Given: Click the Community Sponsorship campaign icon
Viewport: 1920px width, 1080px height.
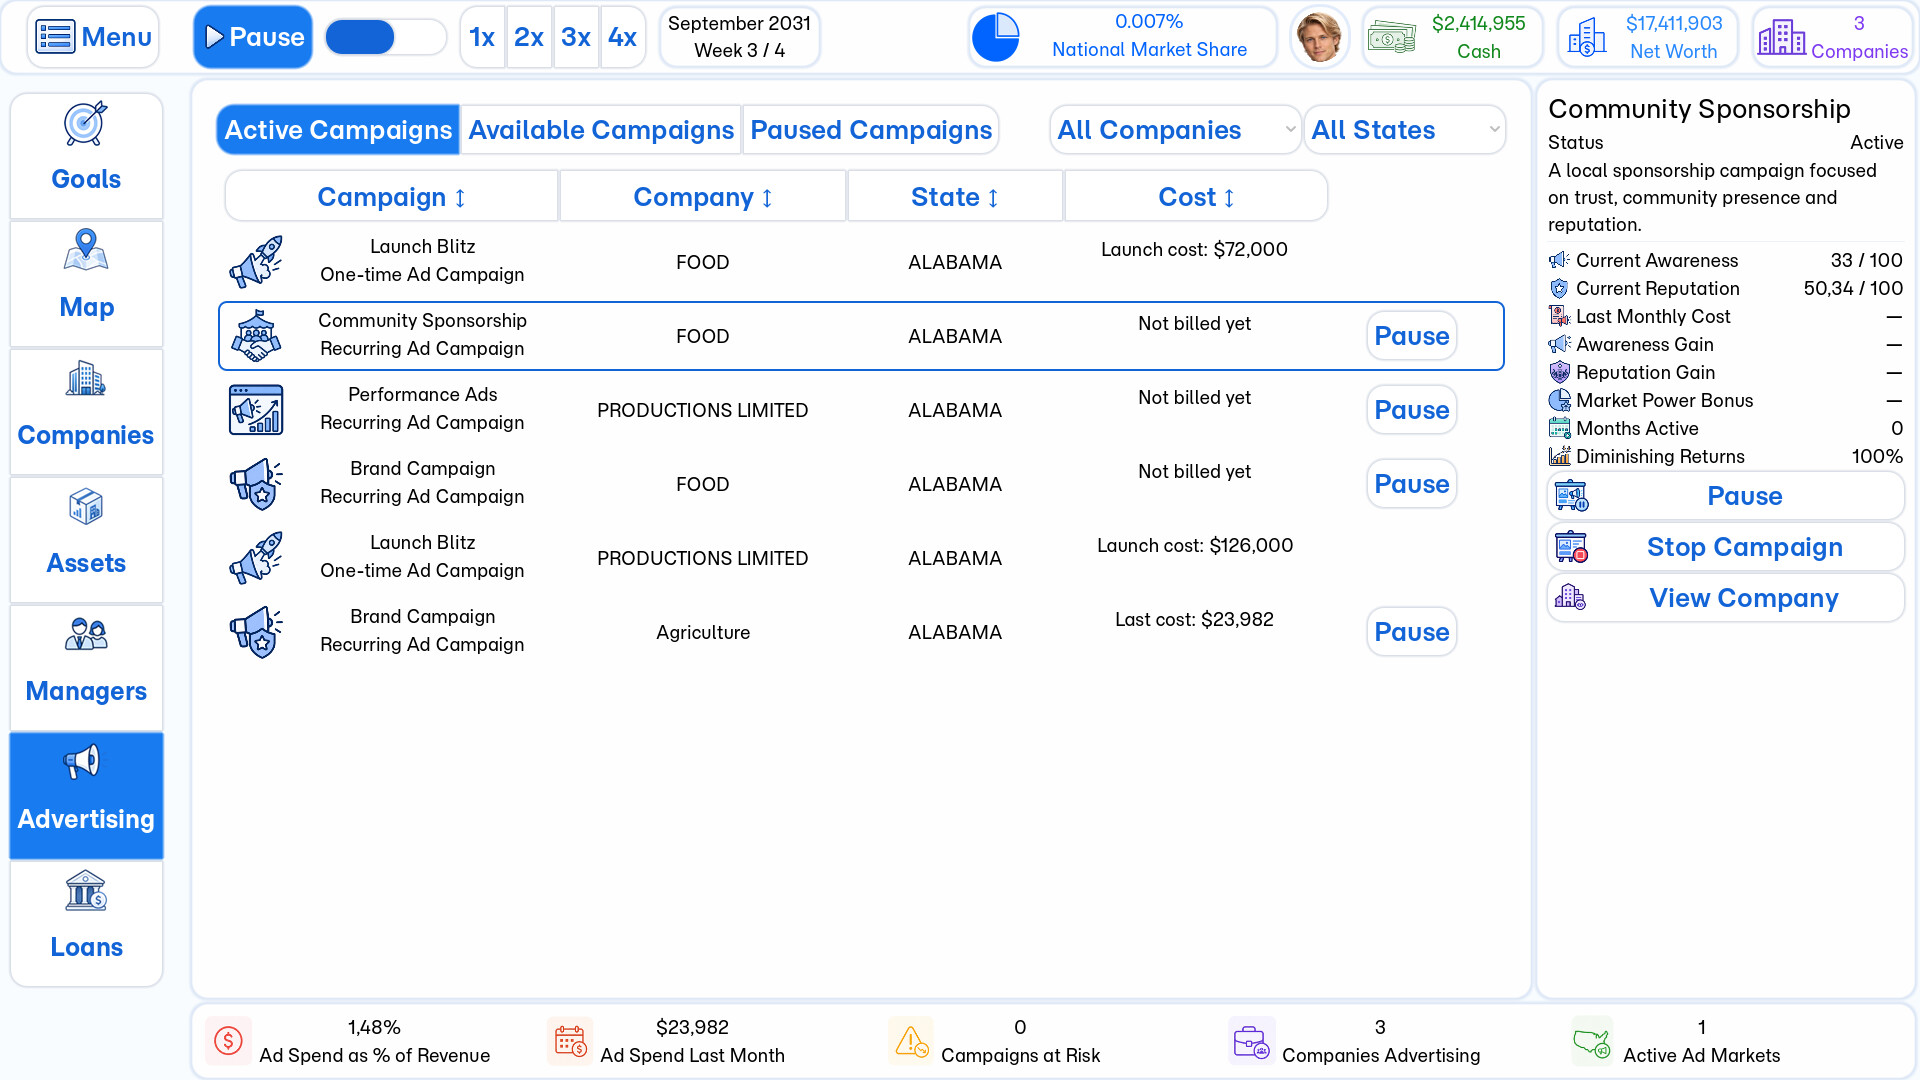Looking at the screenshot, I should tap(256, 336).
